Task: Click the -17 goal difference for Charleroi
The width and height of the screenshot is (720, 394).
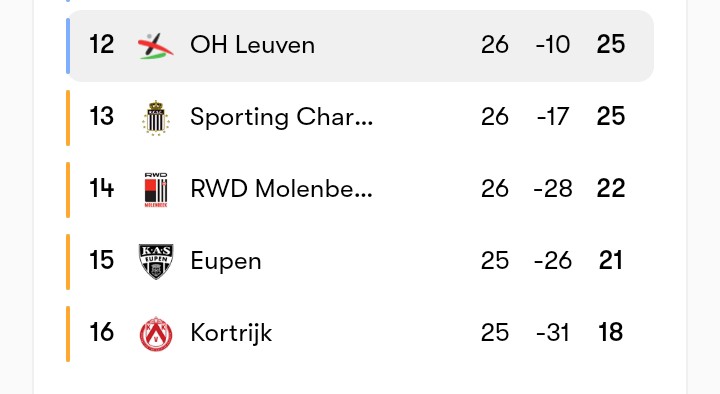Action: pos(553,117)
